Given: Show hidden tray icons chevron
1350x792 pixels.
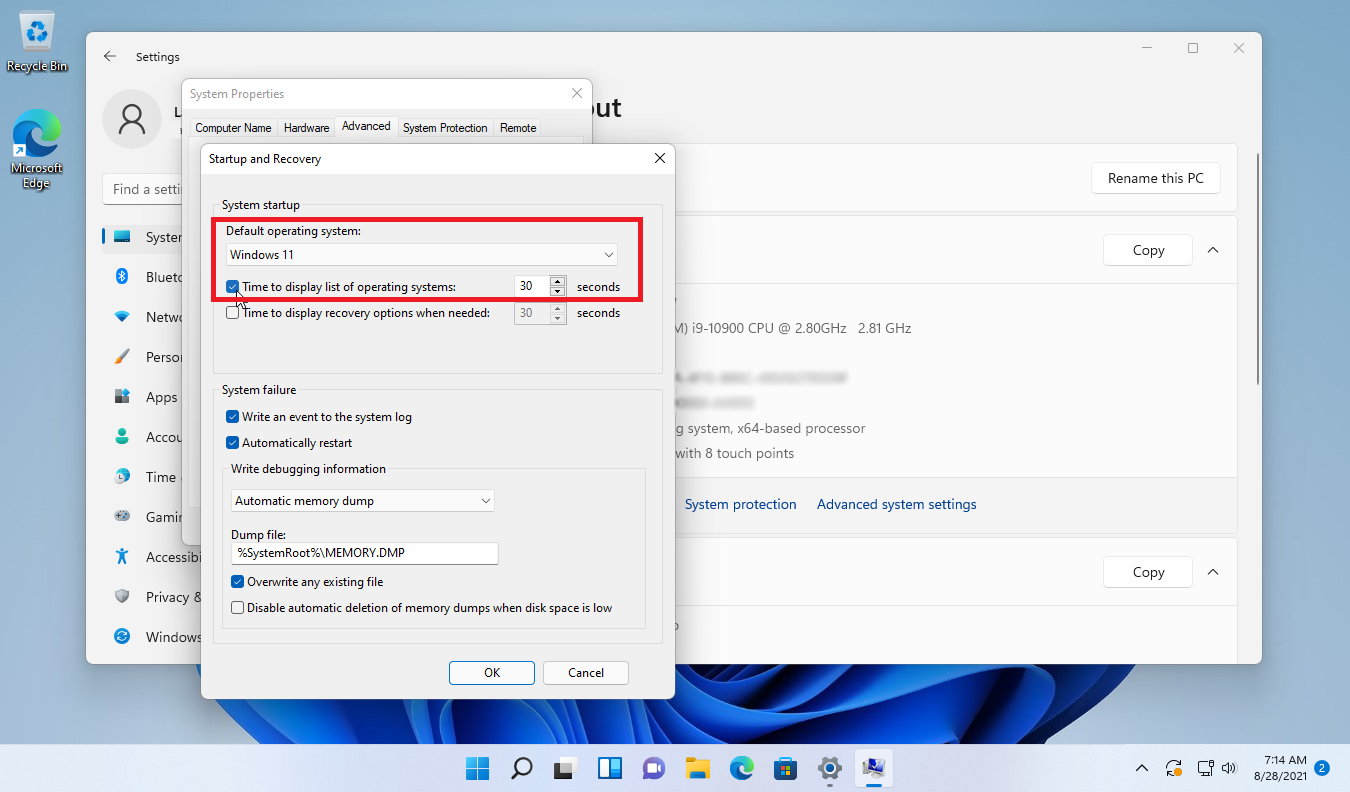Looking at the screenshot, I should [1141, 768].
